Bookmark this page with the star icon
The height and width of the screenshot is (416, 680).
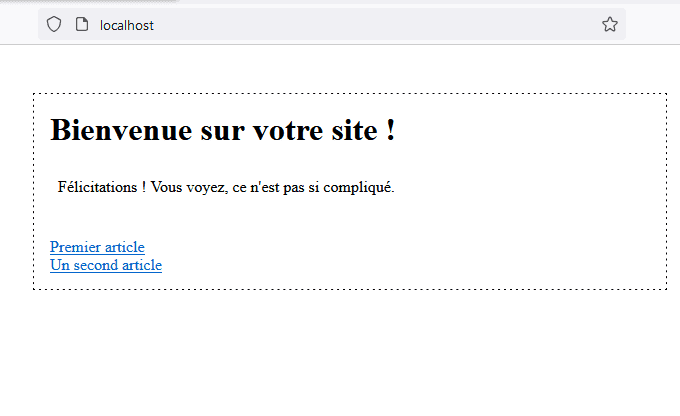click(x=610, y=25)
